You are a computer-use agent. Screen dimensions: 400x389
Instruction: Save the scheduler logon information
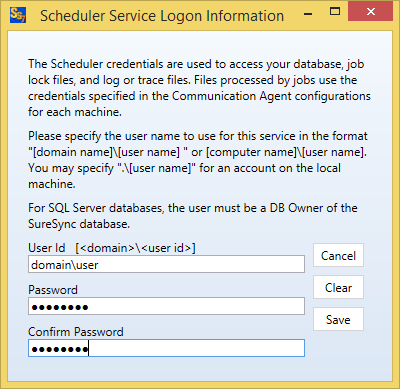click(338, 319)
